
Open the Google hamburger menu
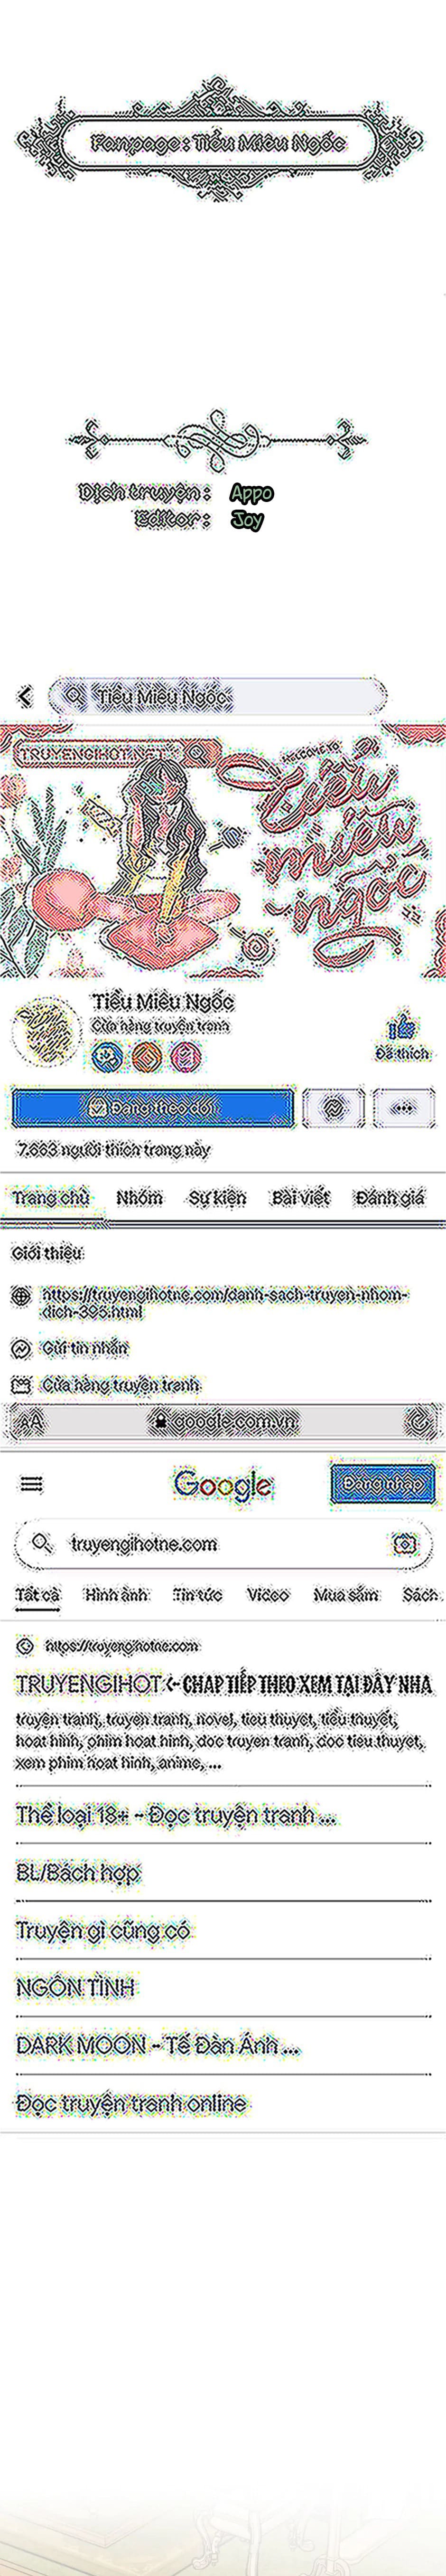(32, 1484)
